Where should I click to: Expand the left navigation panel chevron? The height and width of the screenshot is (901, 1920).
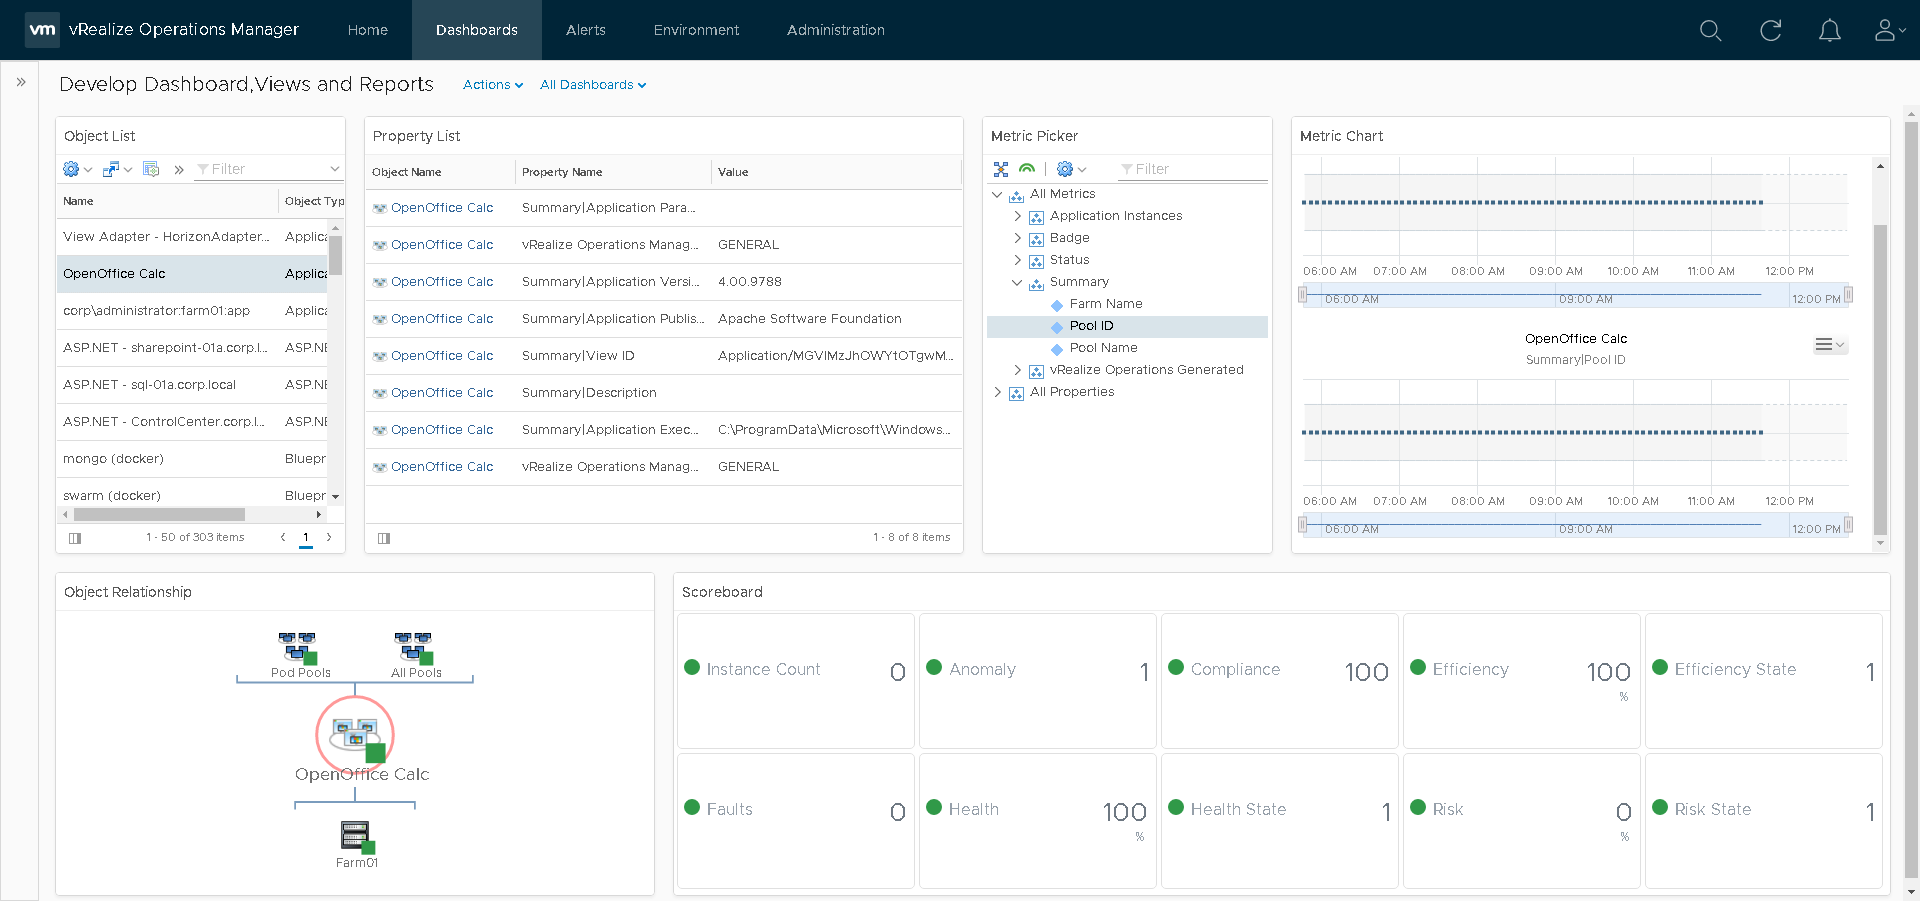click(21, 82)
